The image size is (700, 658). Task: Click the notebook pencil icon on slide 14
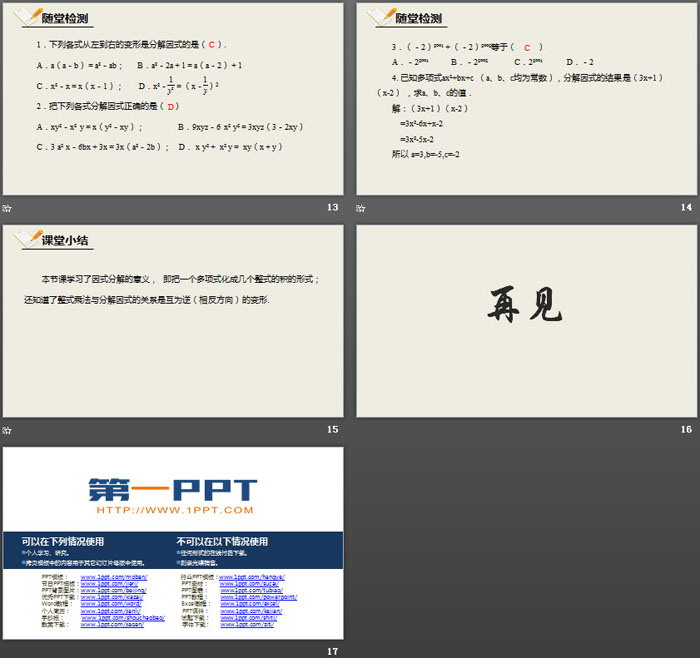click(378, 17)
